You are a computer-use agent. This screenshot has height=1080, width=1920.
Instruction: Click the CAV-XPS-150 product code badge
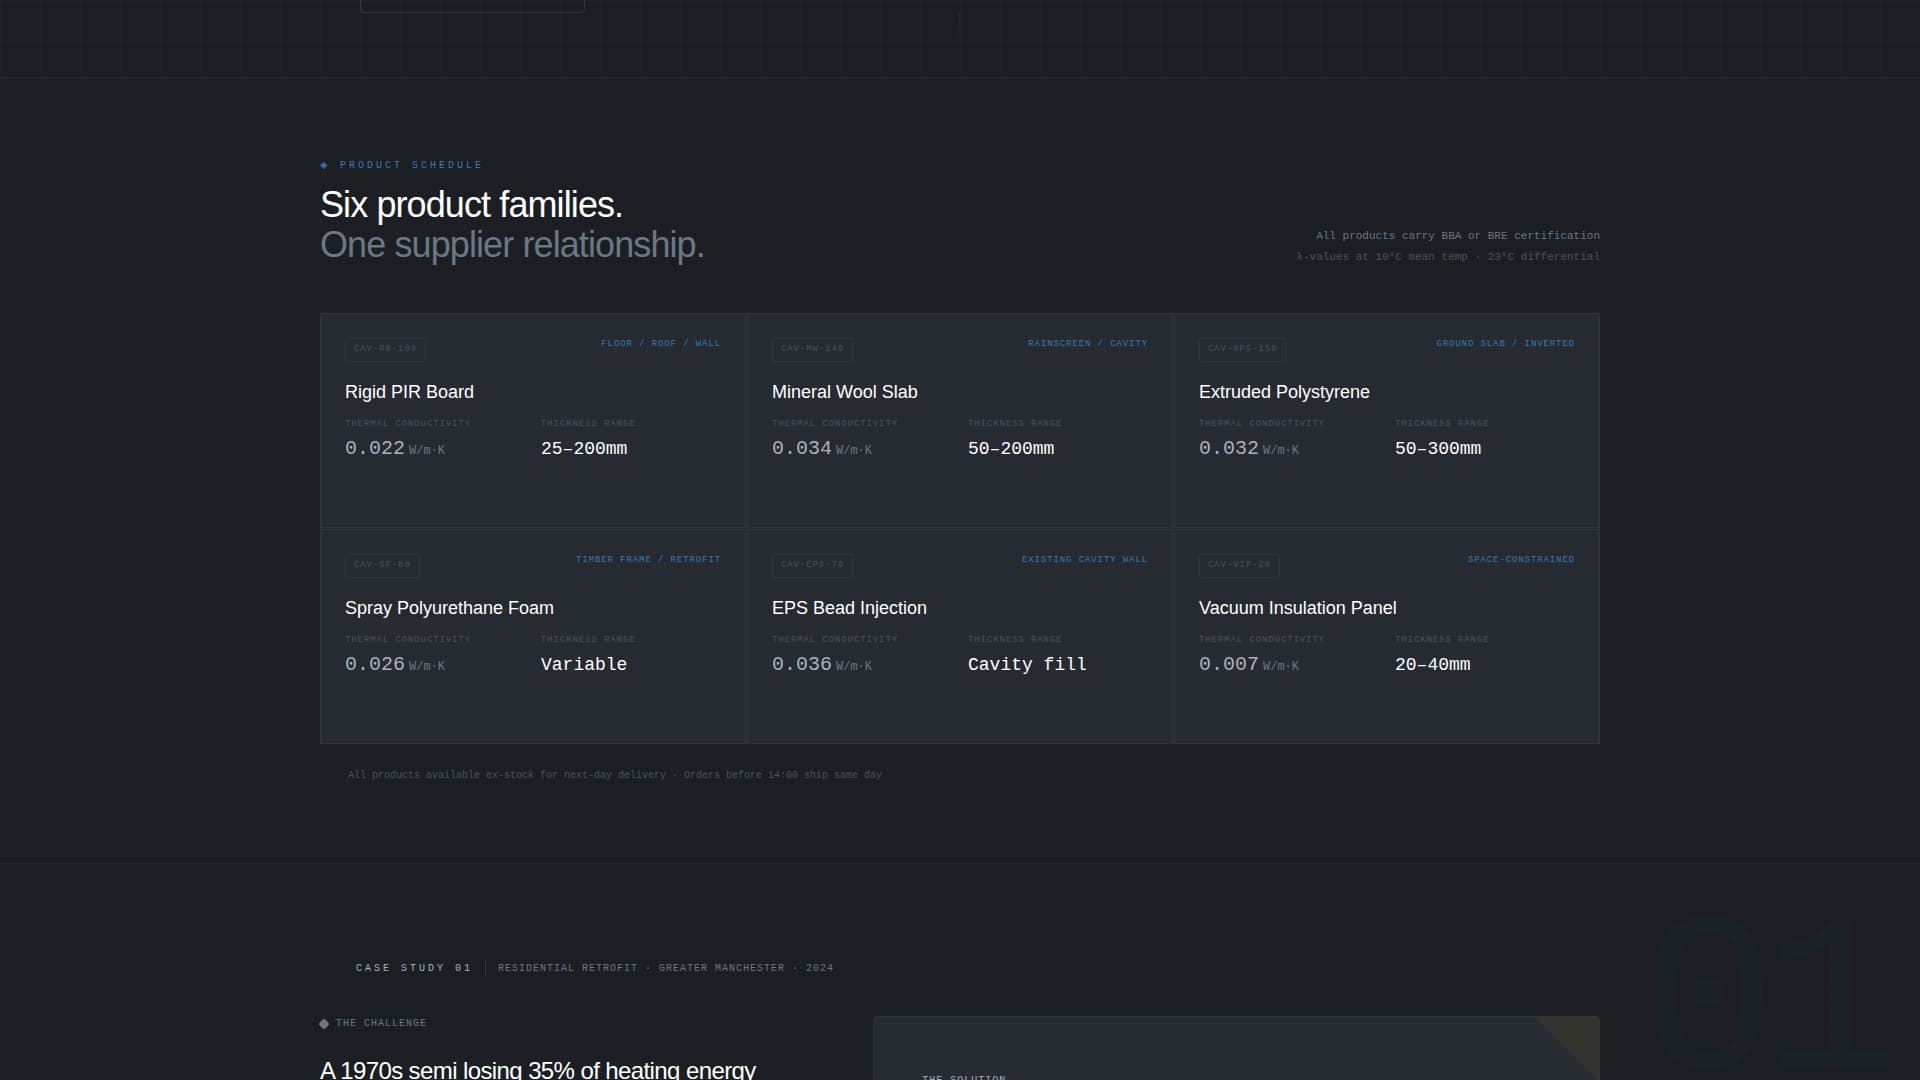(1242, 349)
